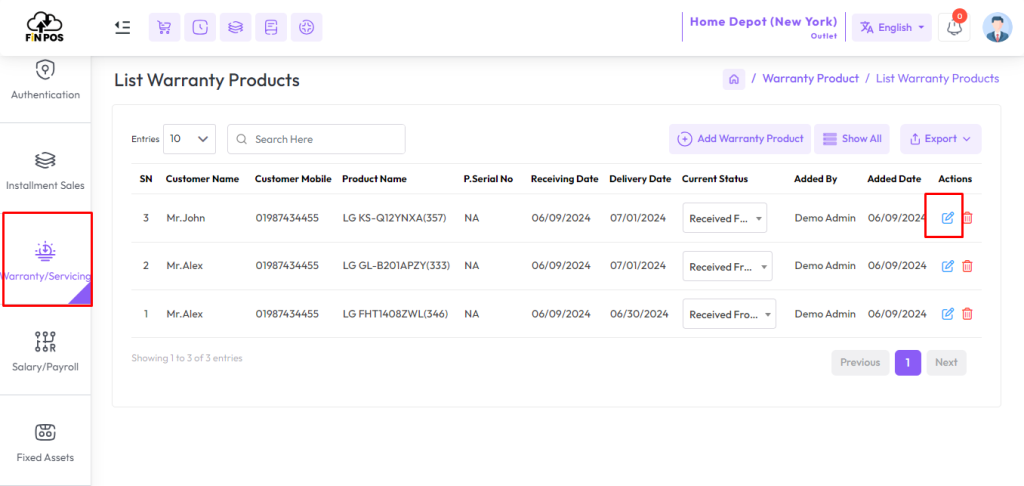This screenshot has width=1024, height=486.
Task: Open Authentication in the sidebar
Action: tap(45, 80)
